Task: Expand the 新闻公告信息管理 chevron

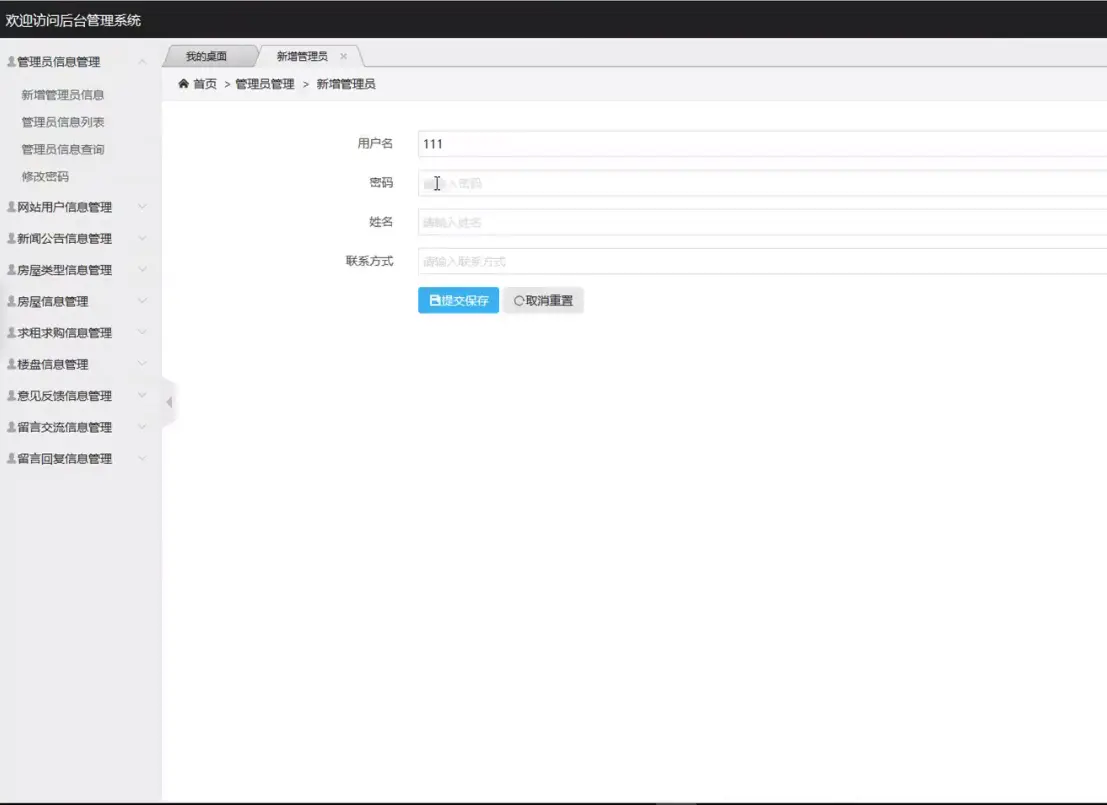Action: [142, 239]
